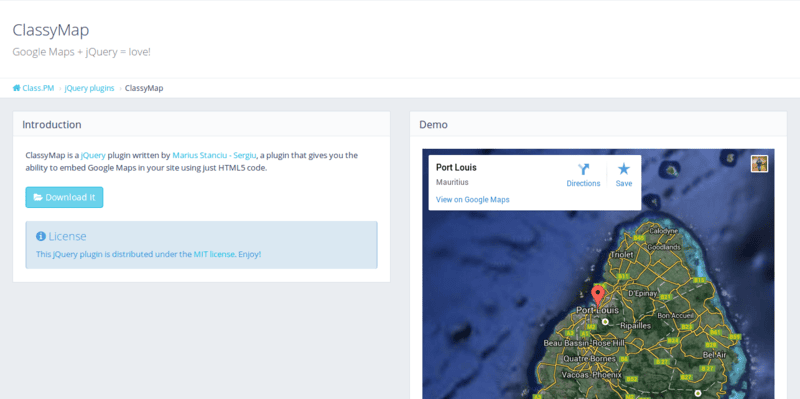Click the Save star icon

[623, 169]
